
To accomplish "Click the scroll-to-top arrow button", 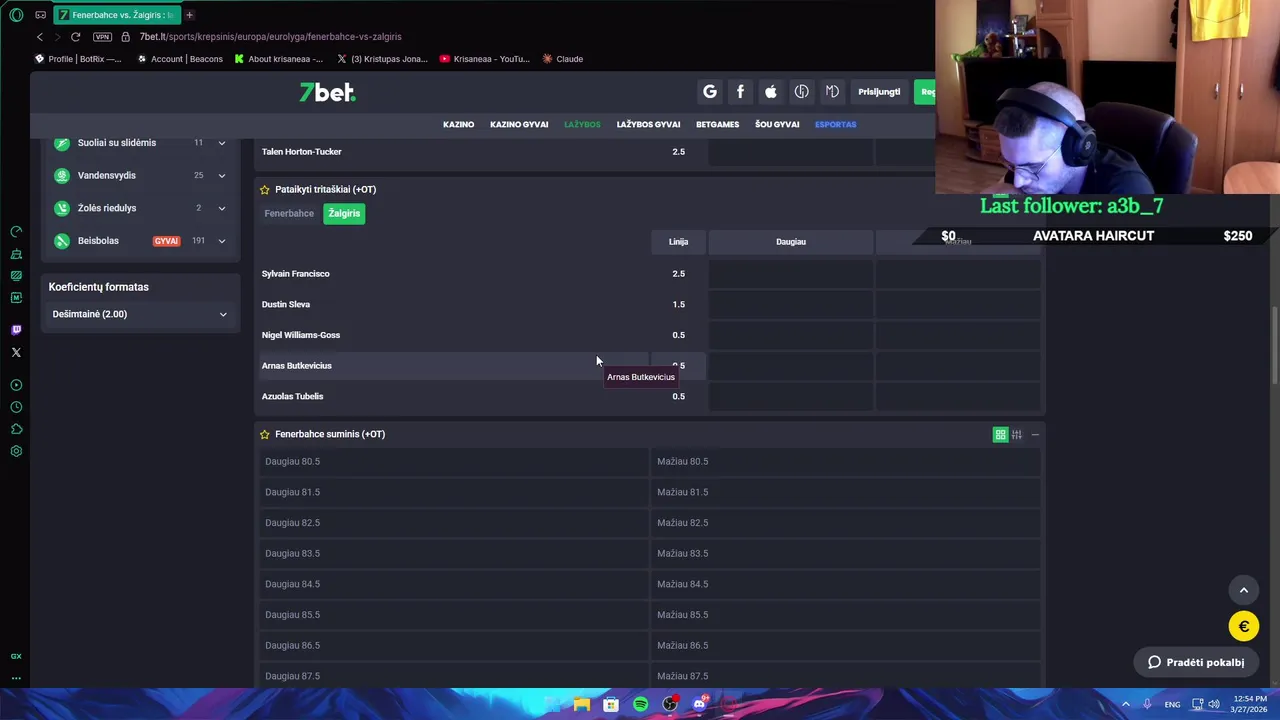I will click(1244, 590).
